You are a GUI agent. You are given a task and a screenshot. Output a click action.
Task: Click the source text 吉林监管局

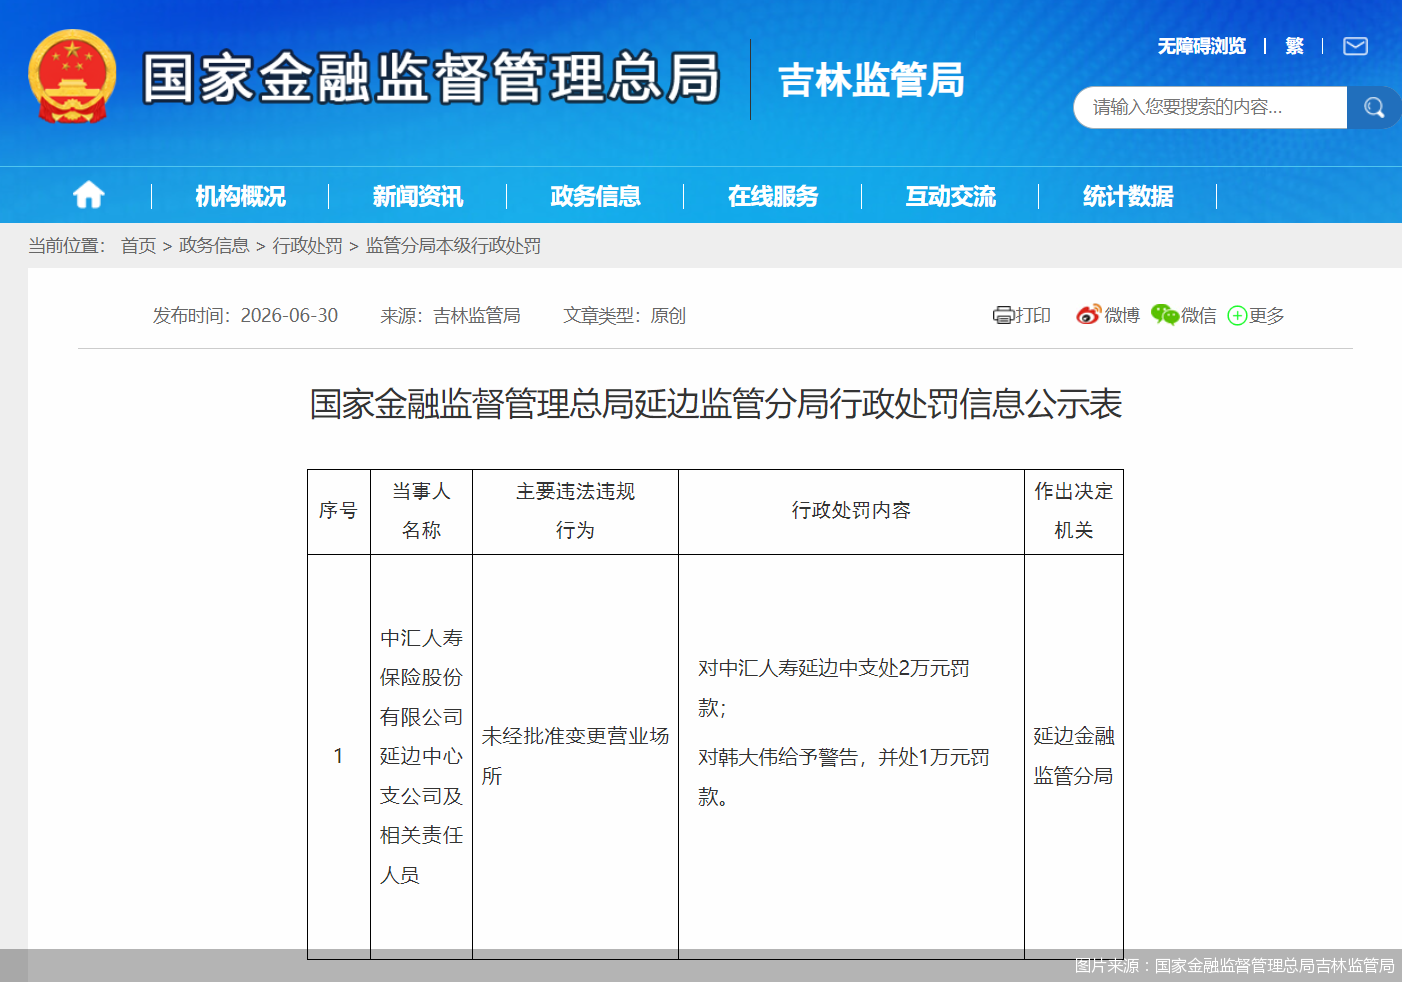pyautogui.click(x=477, y=316)
